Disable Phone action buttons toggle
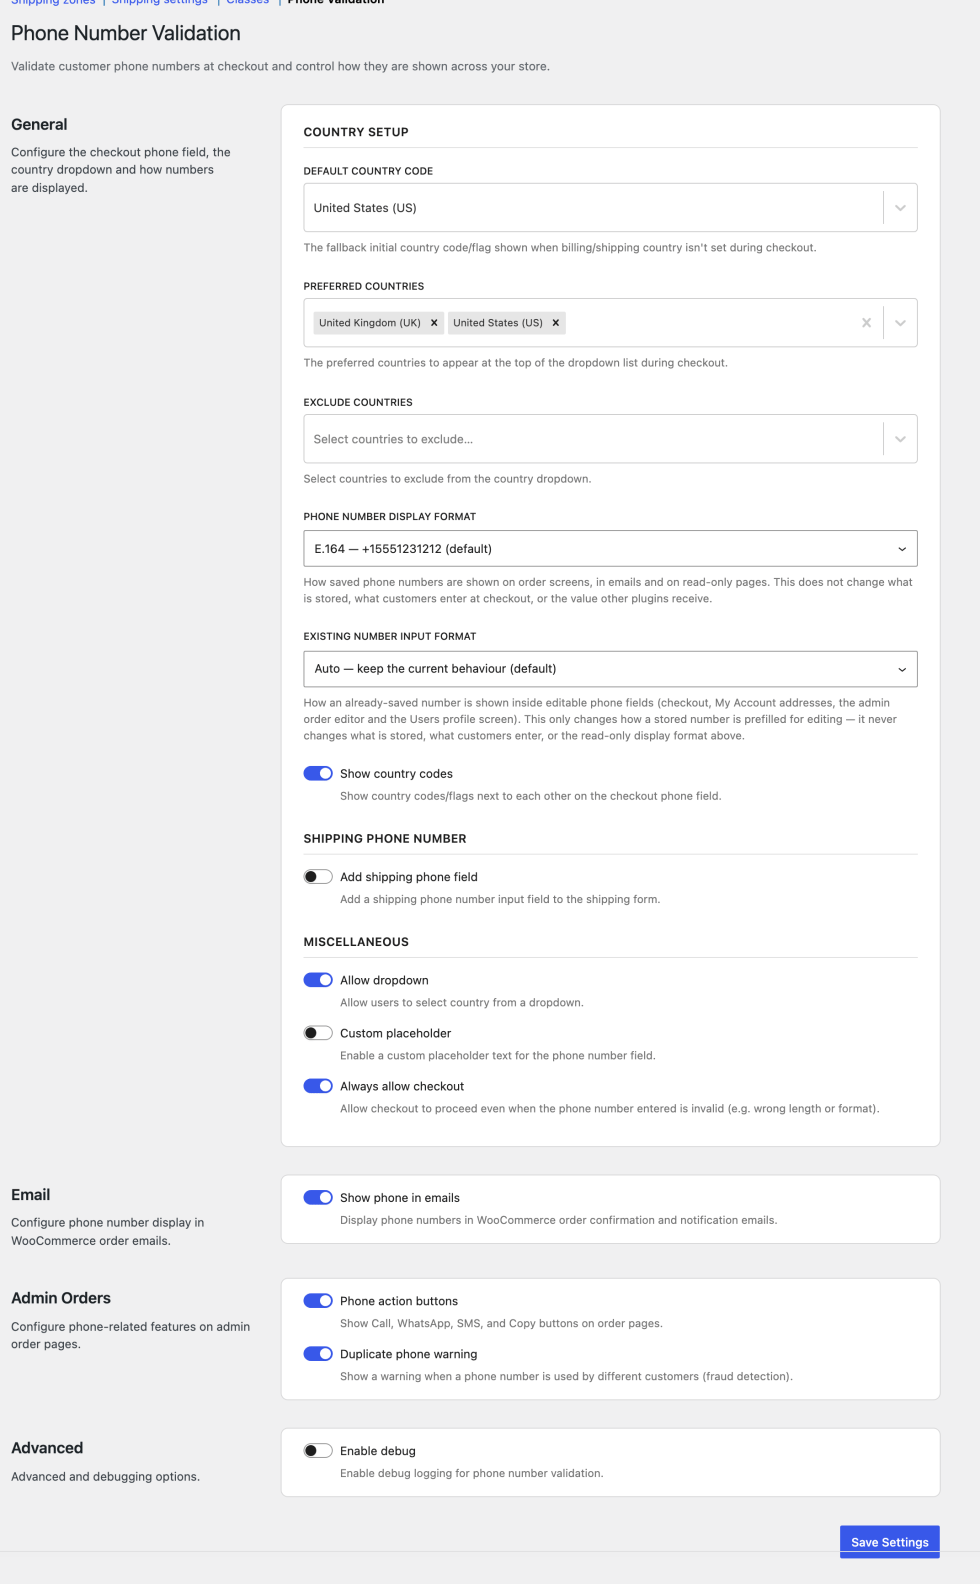This screenshot has width=980, height=1584. tap(318, 1301)
